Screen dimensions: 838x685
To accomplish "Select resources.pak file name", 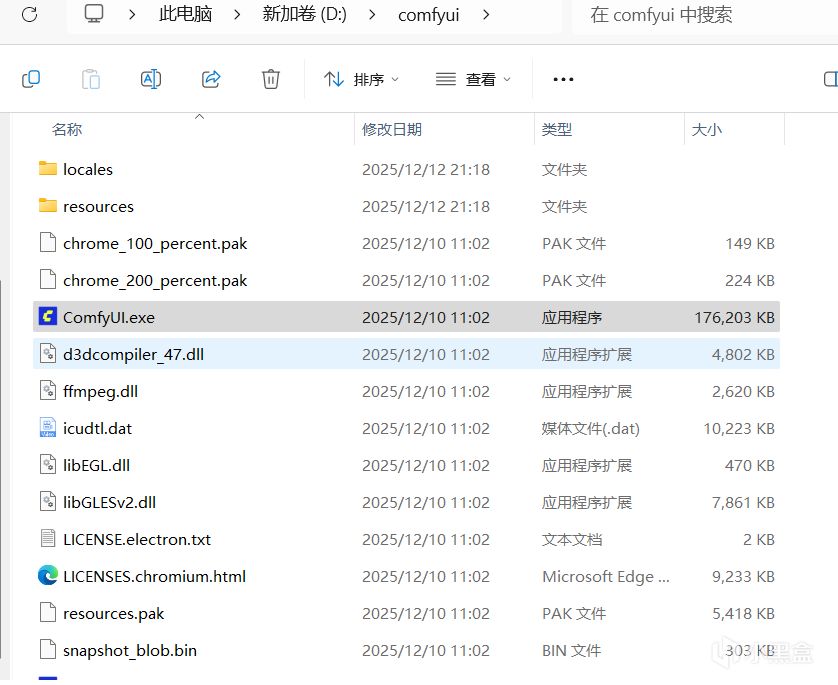I will pyautogui.click(x=113, y=613).
